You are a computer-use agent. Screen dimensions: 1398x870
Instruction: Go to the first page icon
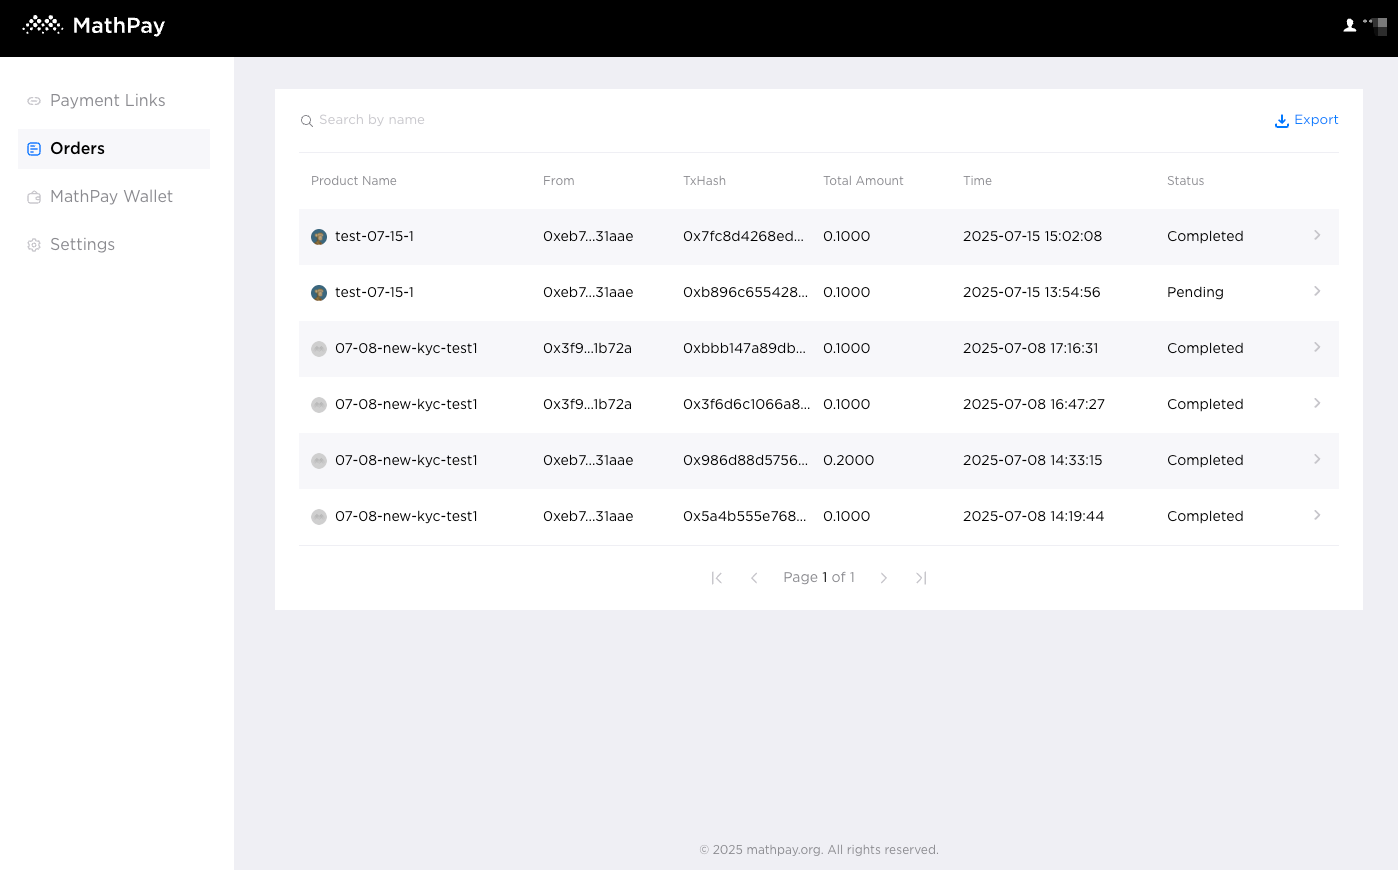point(716,578)
